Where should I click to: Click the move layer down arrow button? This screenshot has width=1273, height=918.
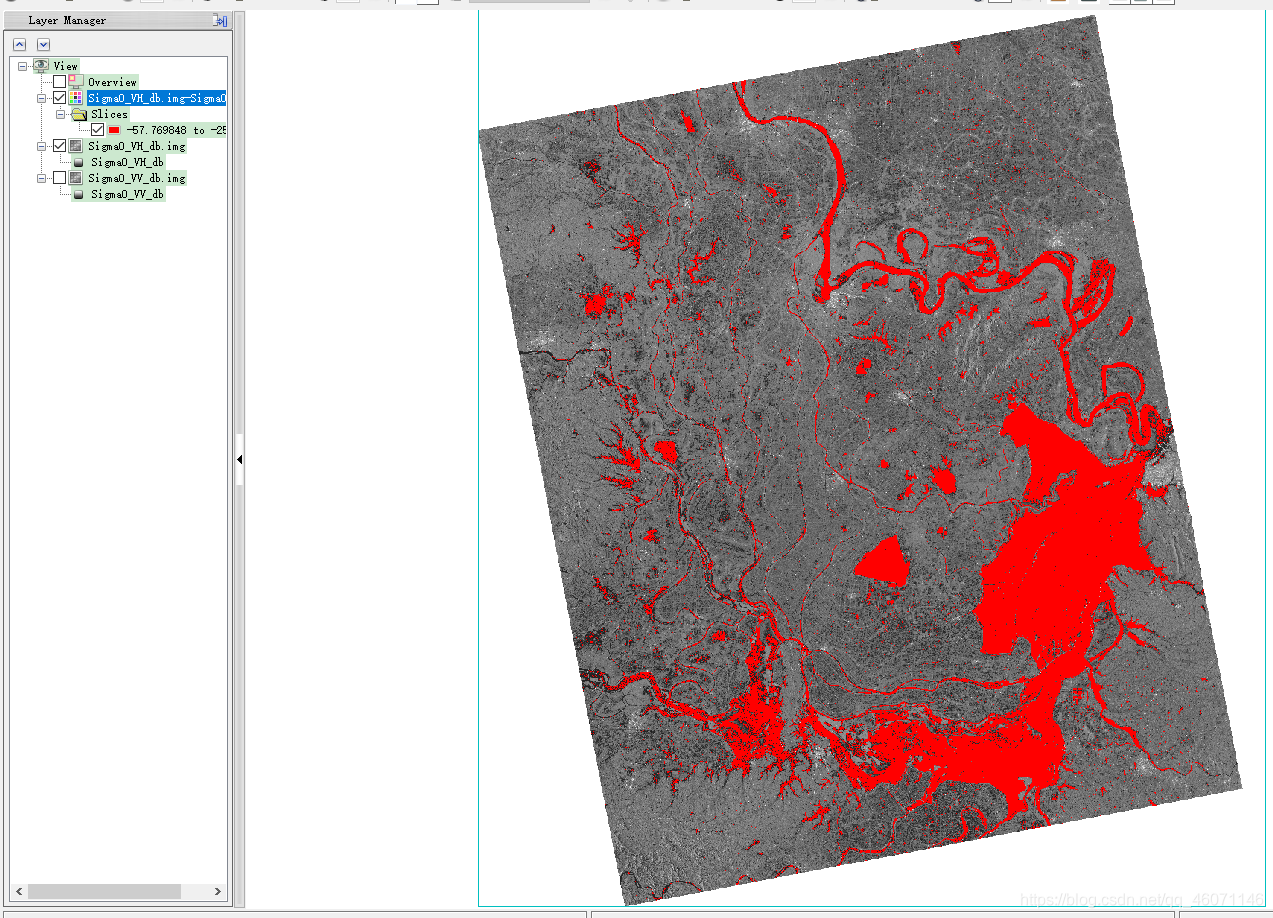click(x=43, y=44)
